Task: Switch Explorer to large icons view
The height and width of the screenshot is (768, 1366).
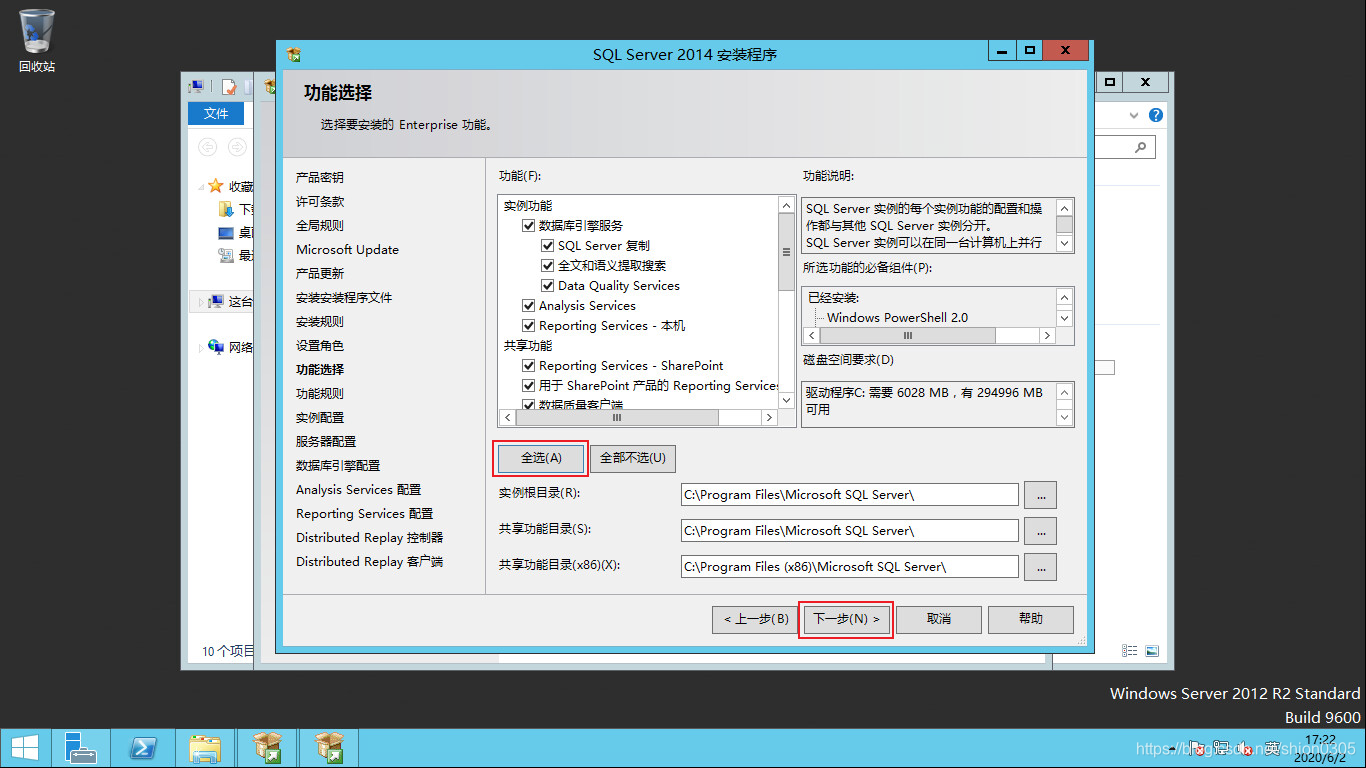Action: (1152, 650)
